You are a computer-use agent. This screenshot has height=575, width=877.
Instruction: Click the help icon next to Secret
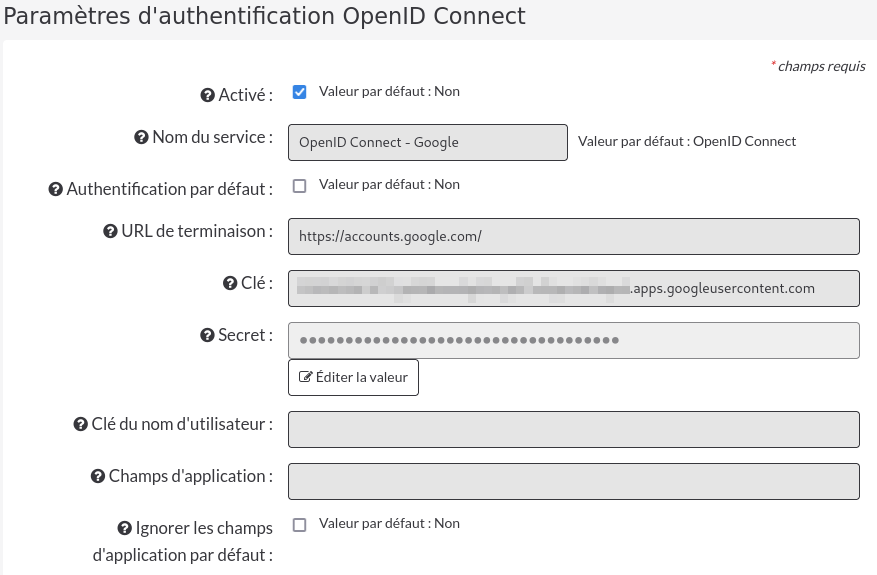point(207,336)
